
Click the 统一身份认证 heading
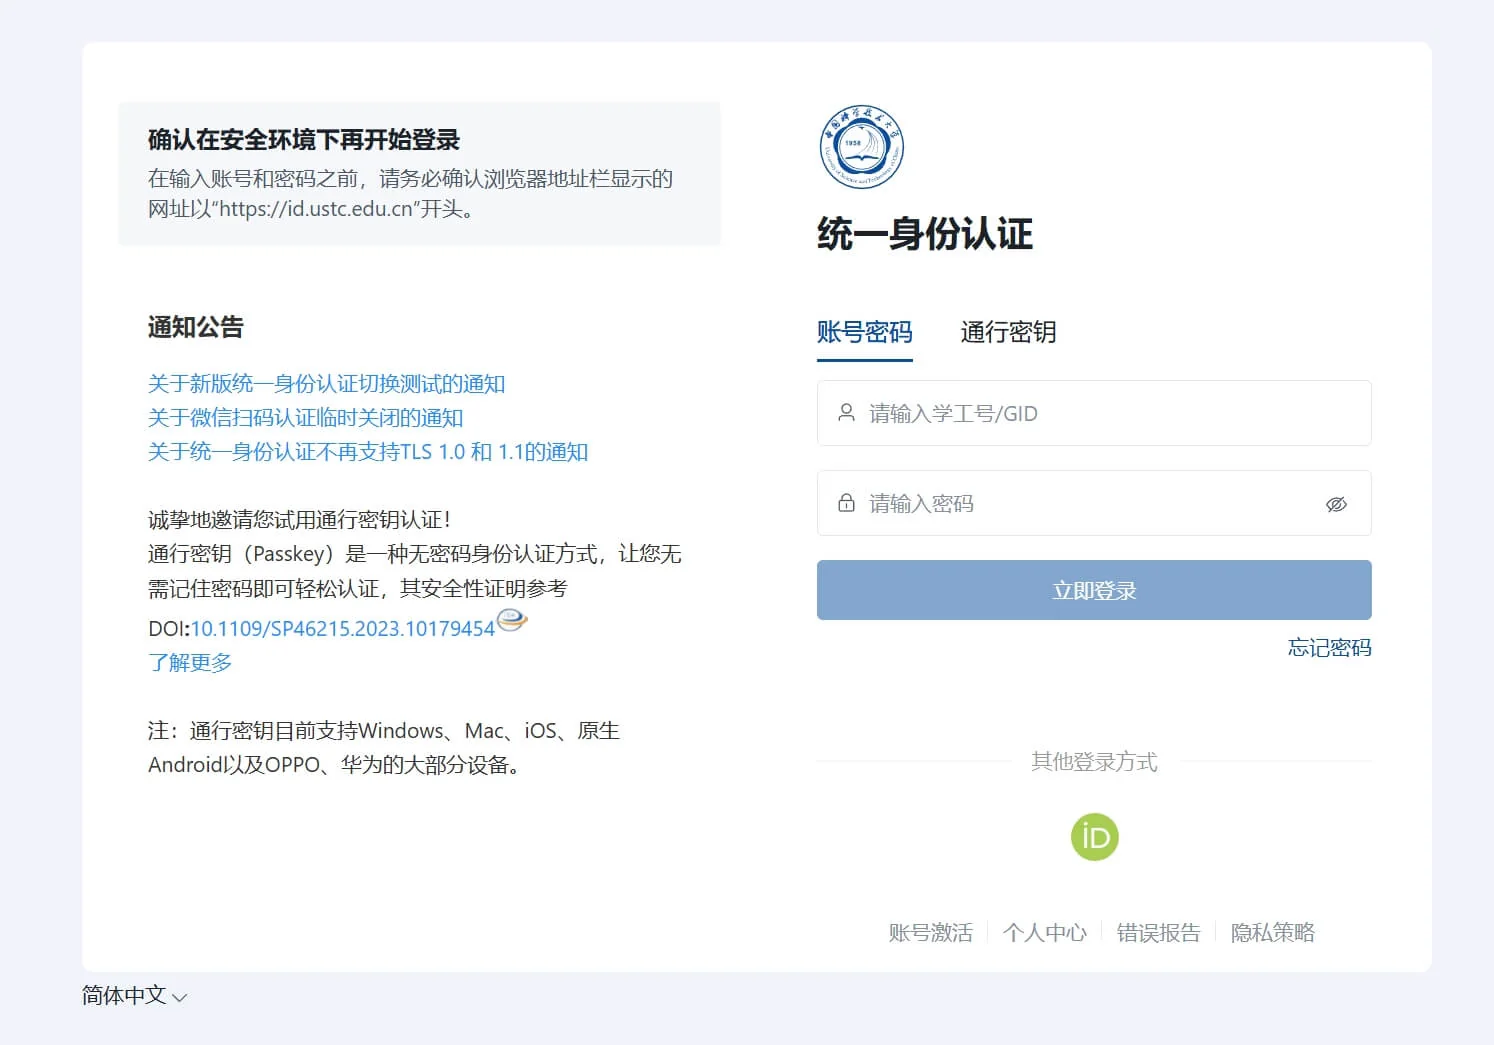click(x=925, y=234)
